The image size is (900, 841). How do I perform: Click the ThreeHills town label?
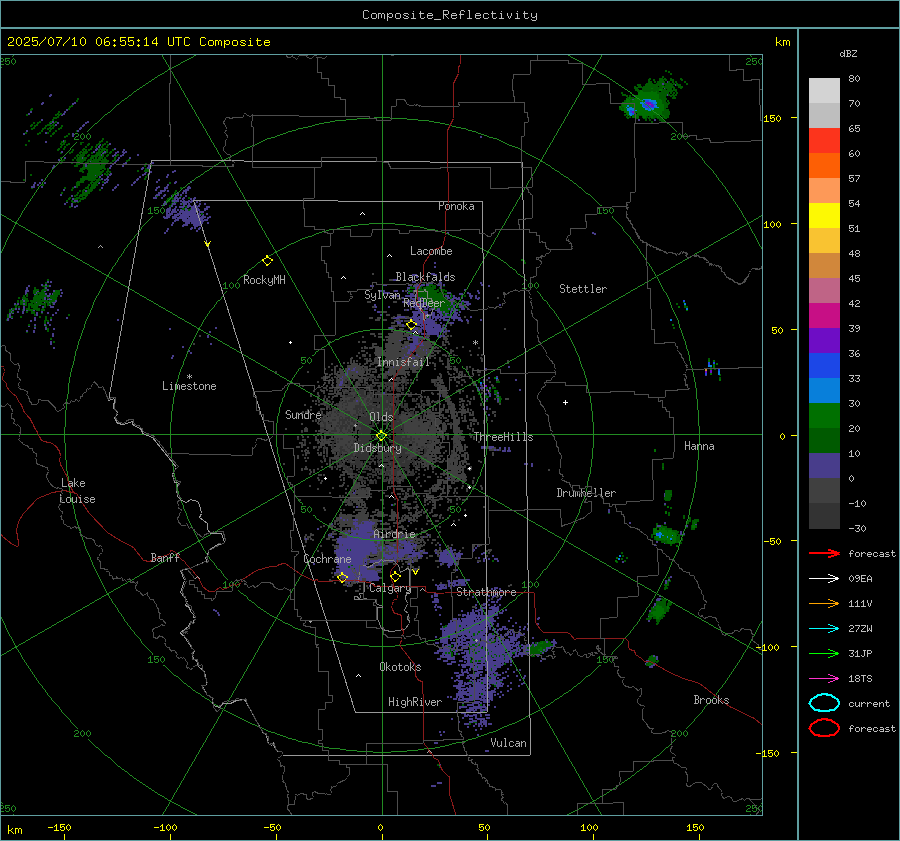coord(503,437)
